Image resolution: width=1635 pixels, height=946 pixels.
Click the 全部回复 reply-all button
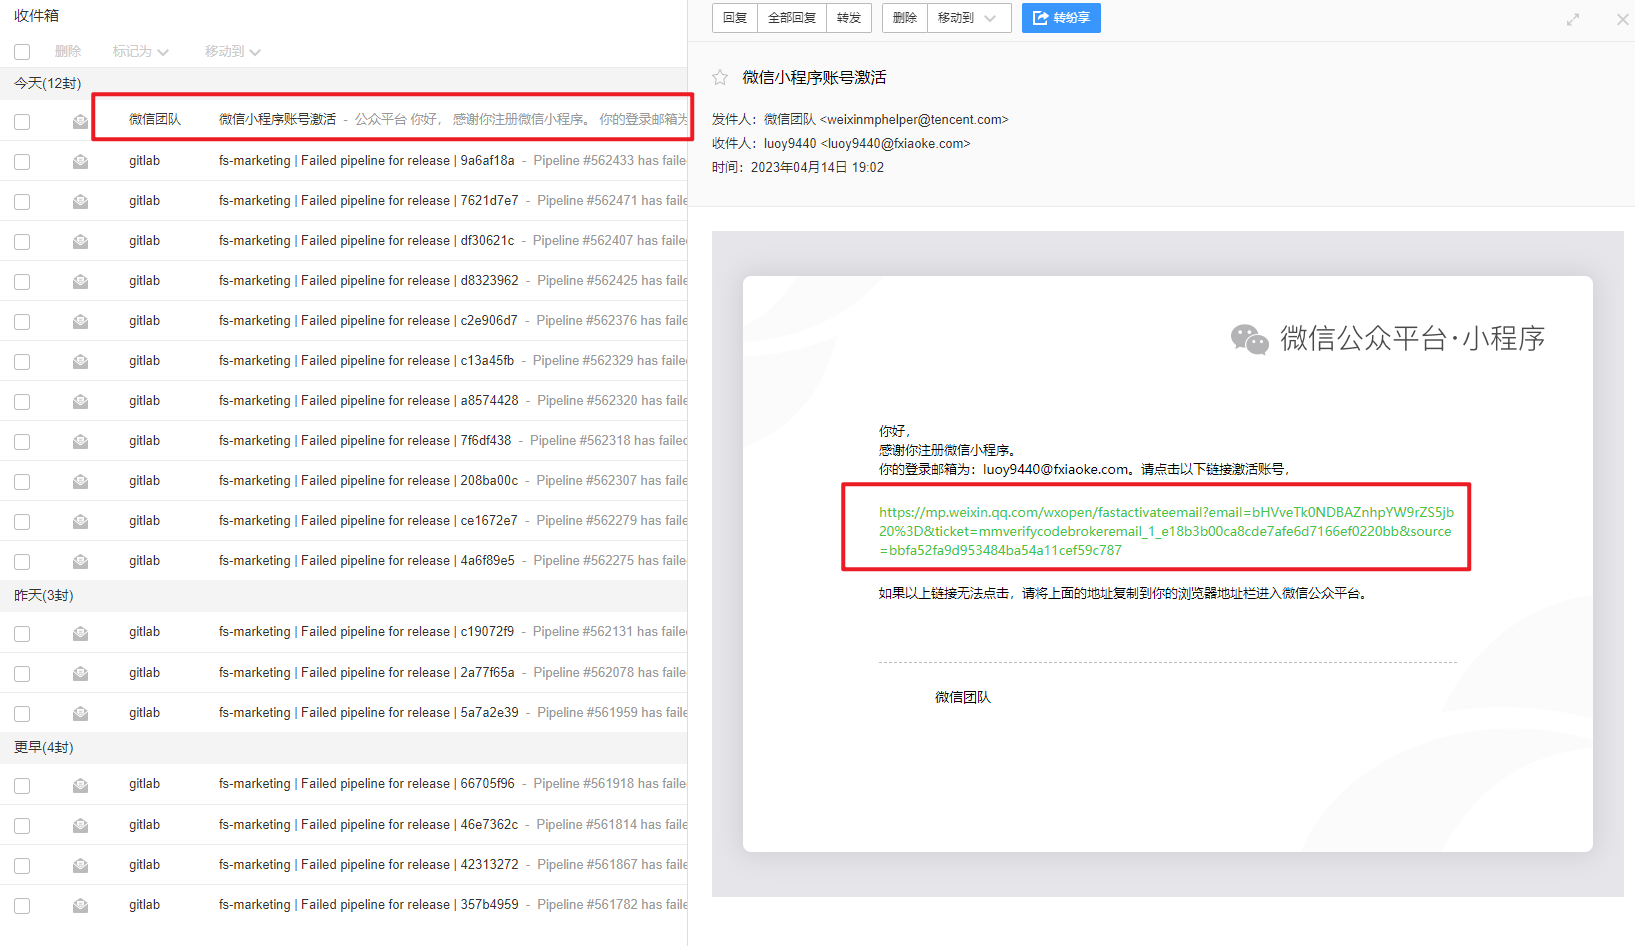[792, 18]
